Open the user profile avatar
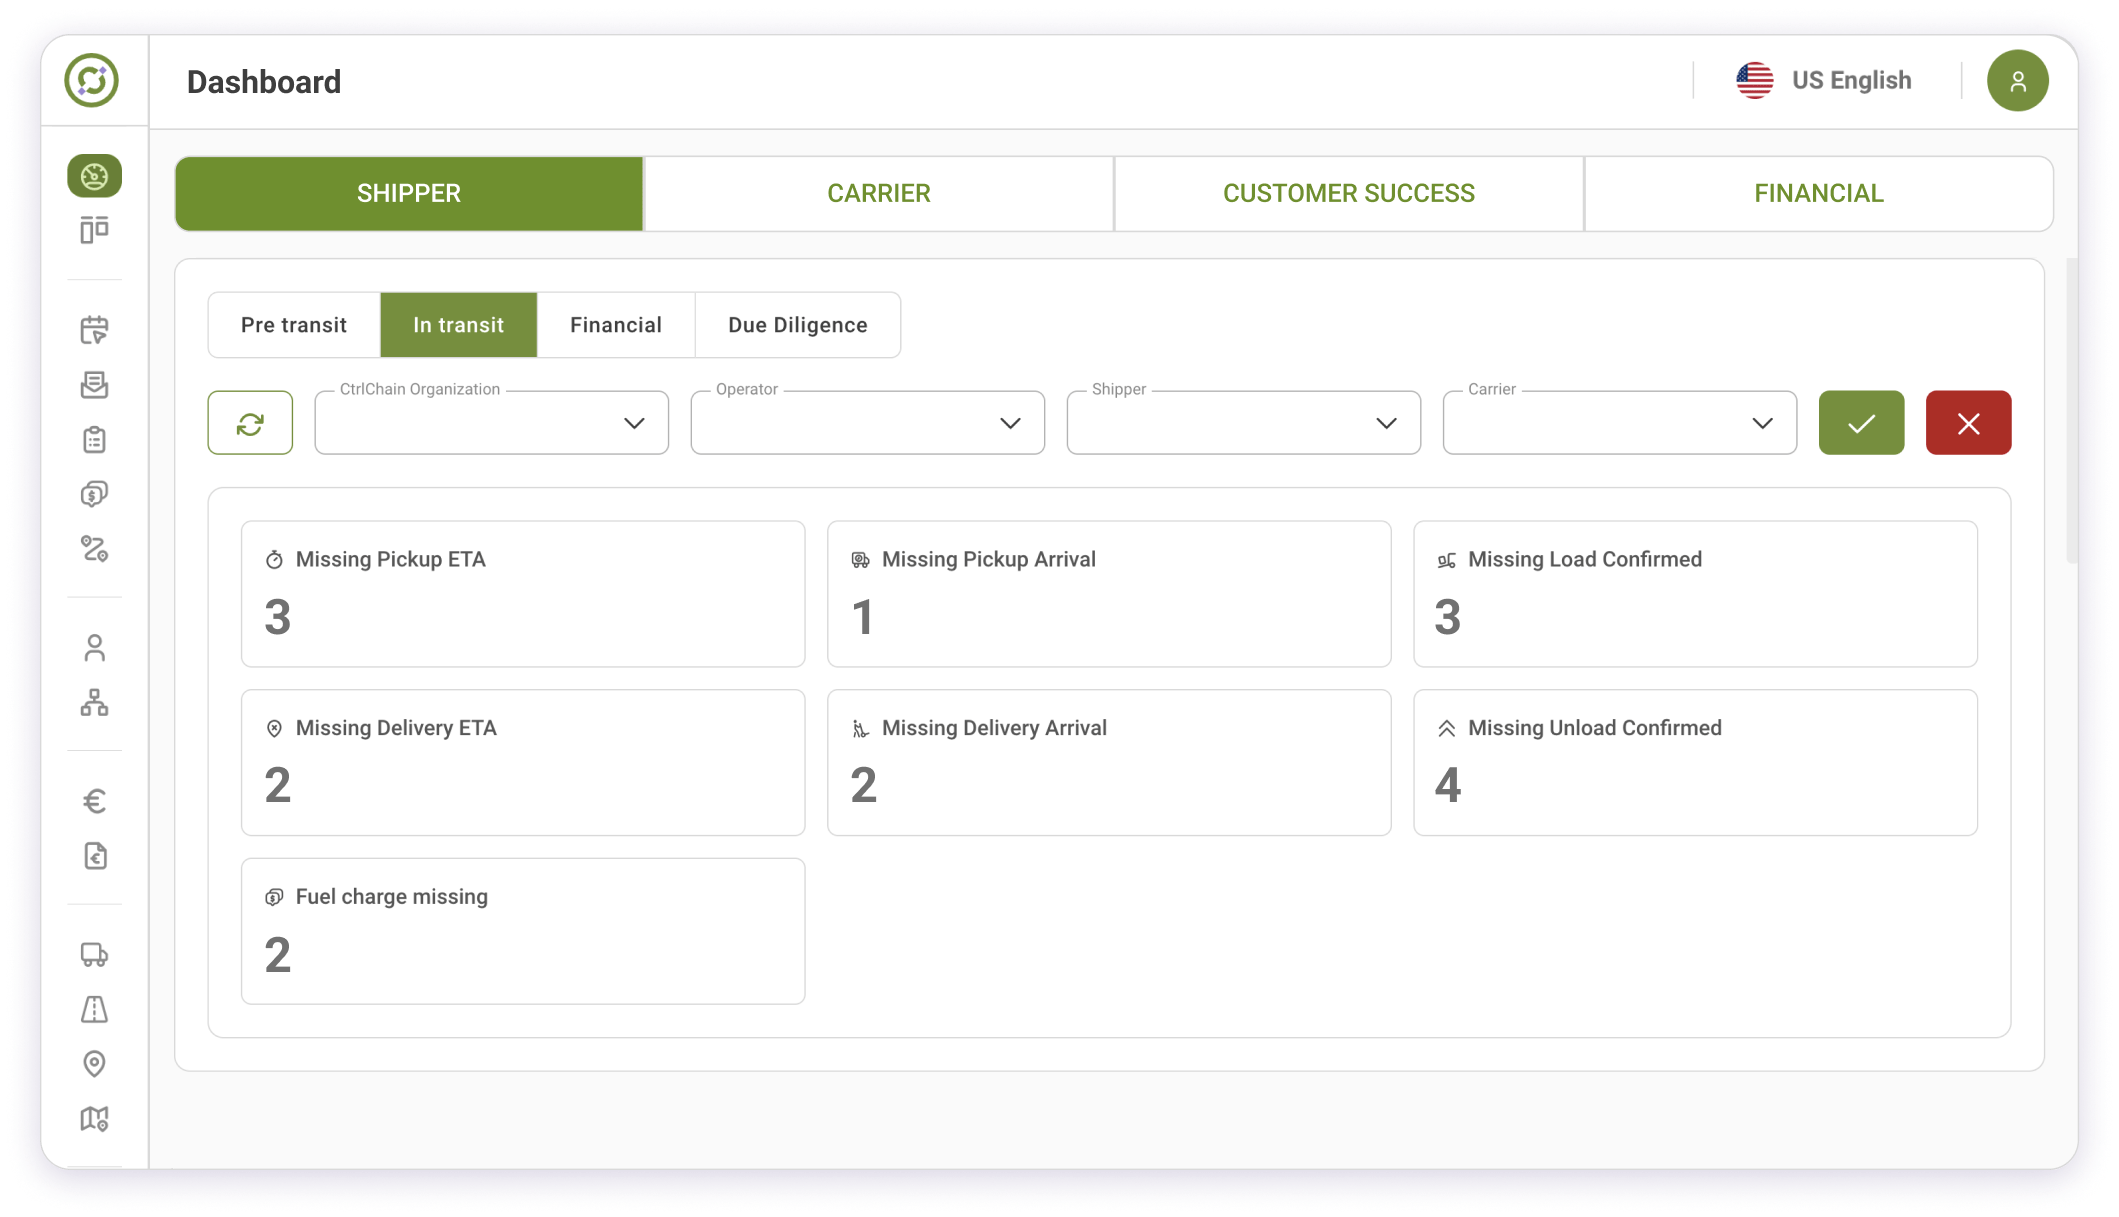 2017,81
